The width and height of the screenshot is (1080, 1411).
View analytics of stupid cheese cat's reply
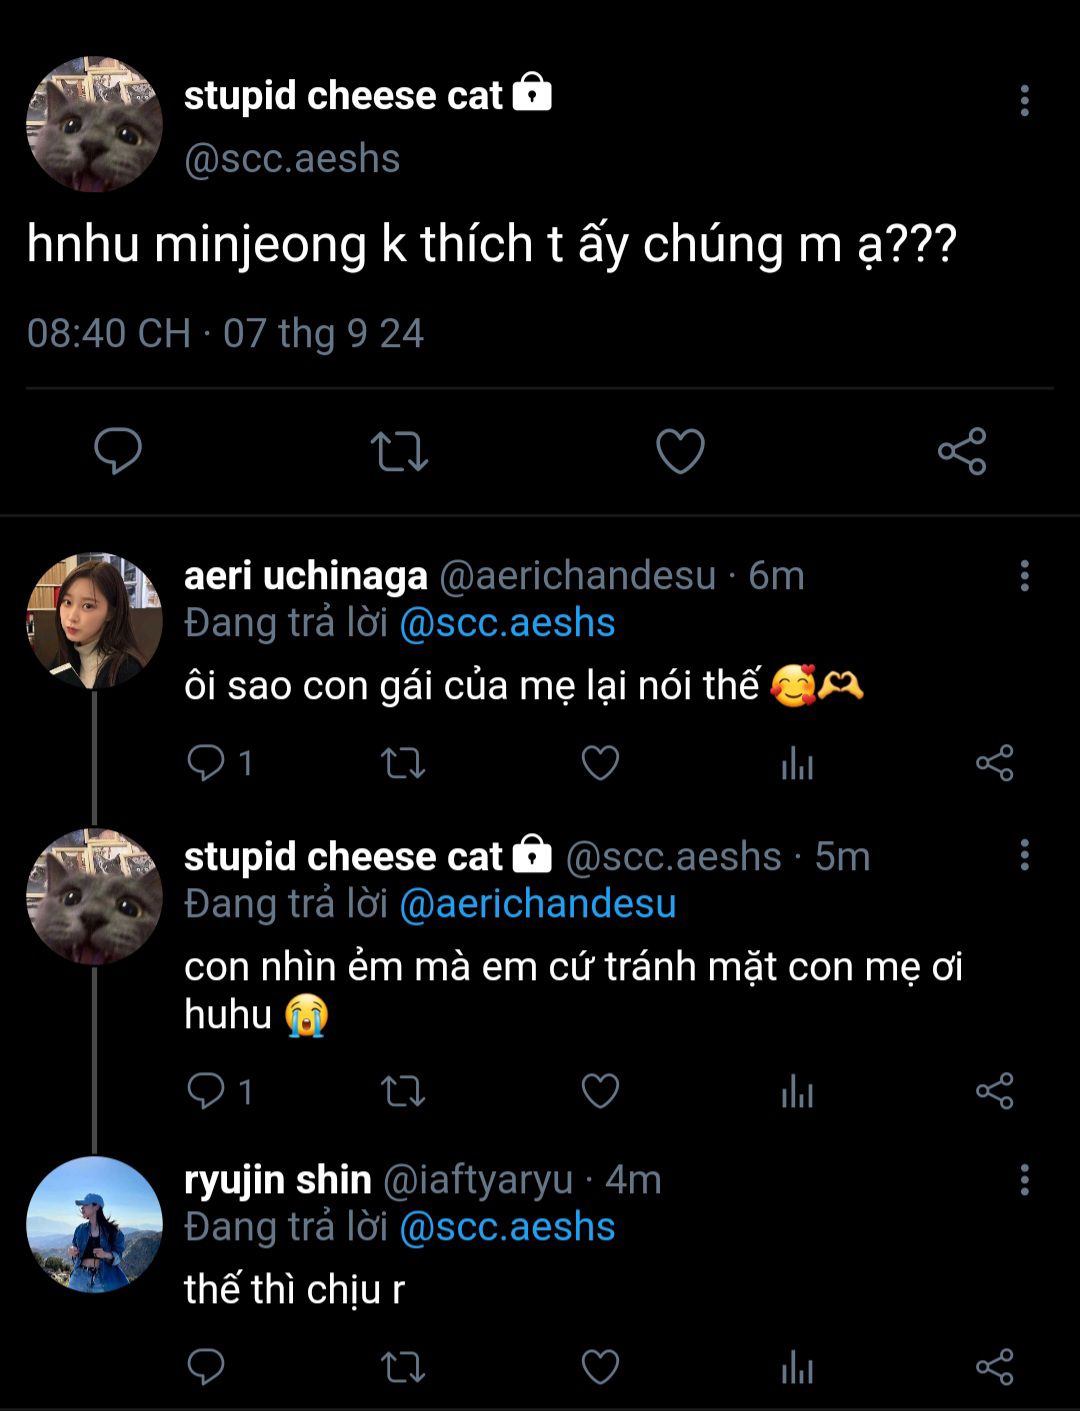[797, 1091]
